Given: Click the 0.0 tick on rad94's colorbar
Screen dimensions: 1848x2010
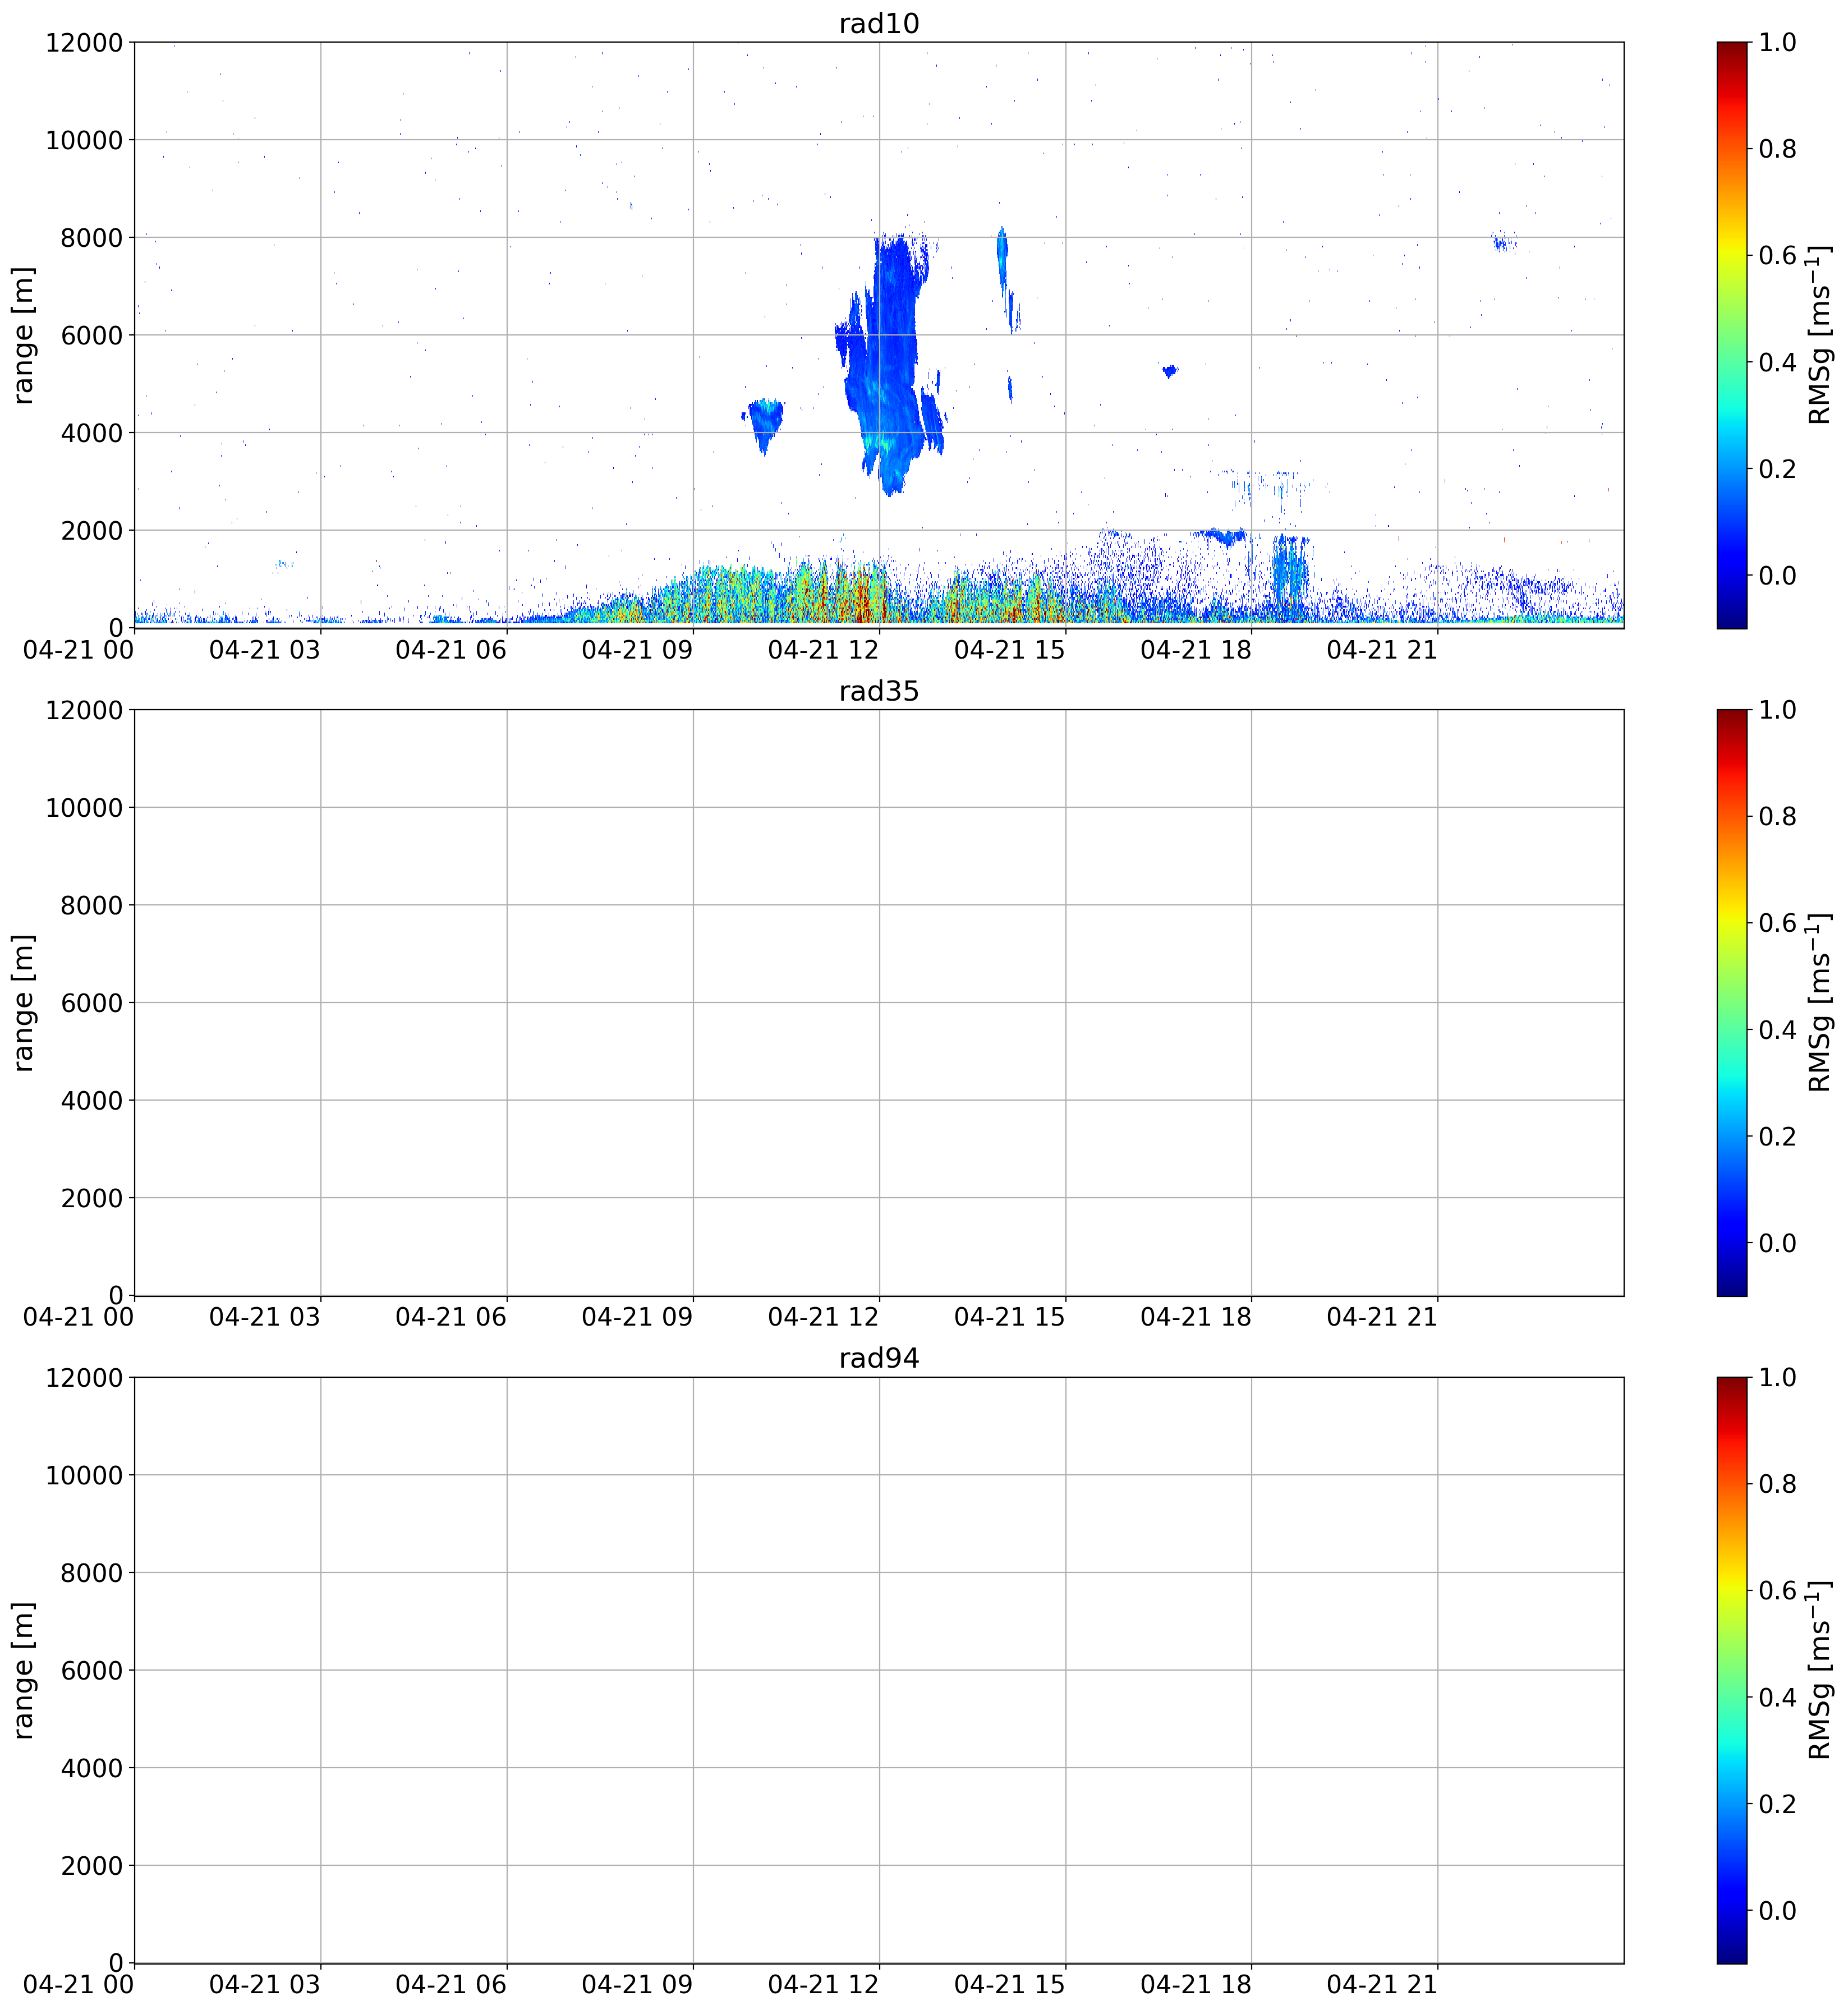Looking at the screenshot, I should 1778,1910.
